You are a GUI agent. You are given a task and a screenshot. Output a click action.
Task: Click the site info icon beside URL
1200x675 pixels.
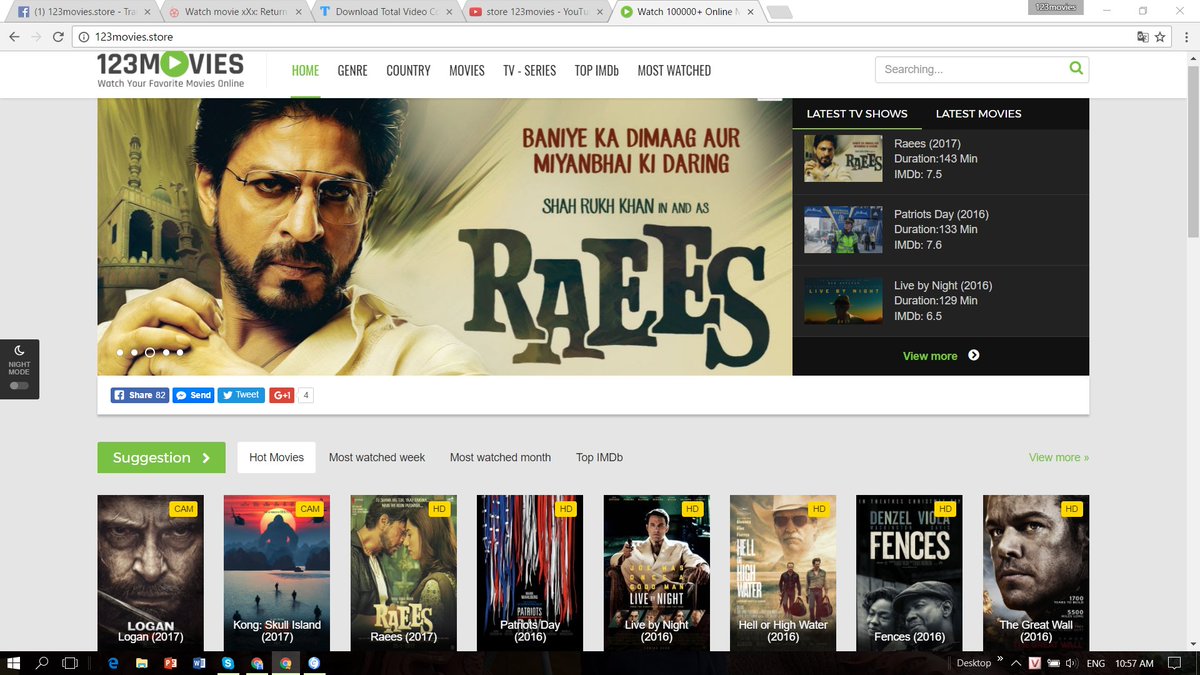coord(85,37)
